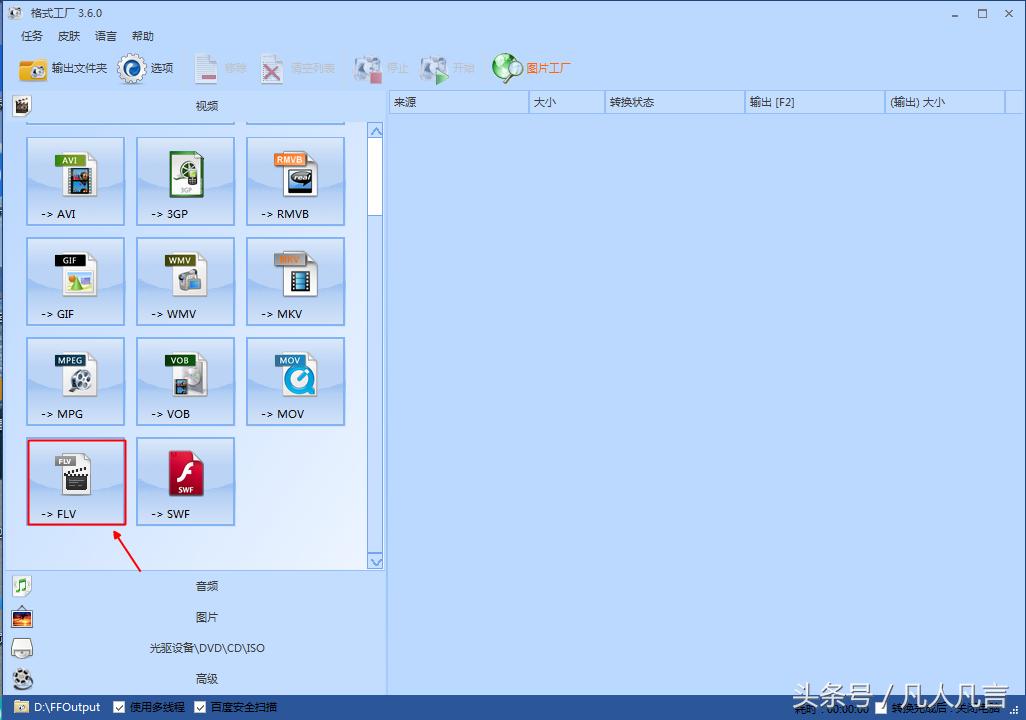Click the output folder icon in status bar

[22, 707]
